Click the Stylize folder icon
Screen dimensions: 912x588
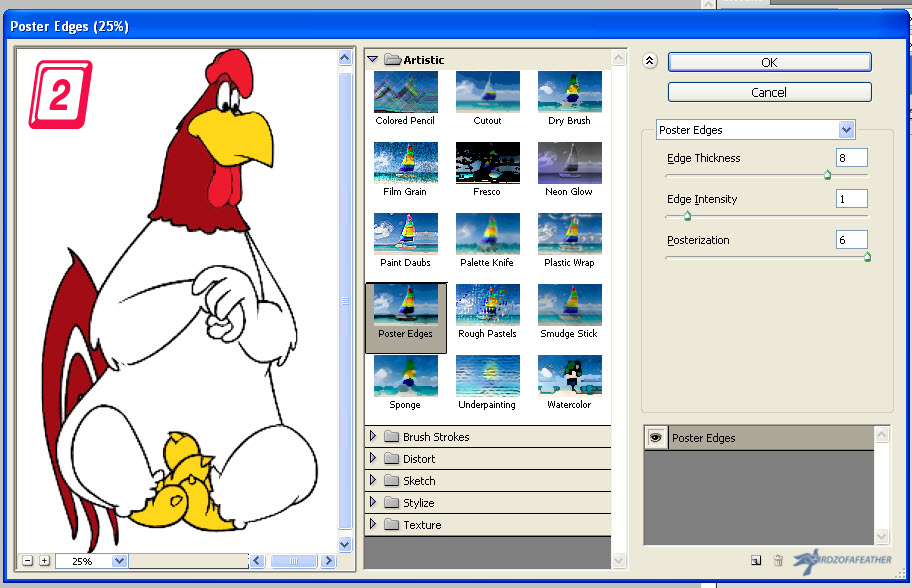[391, 502]
